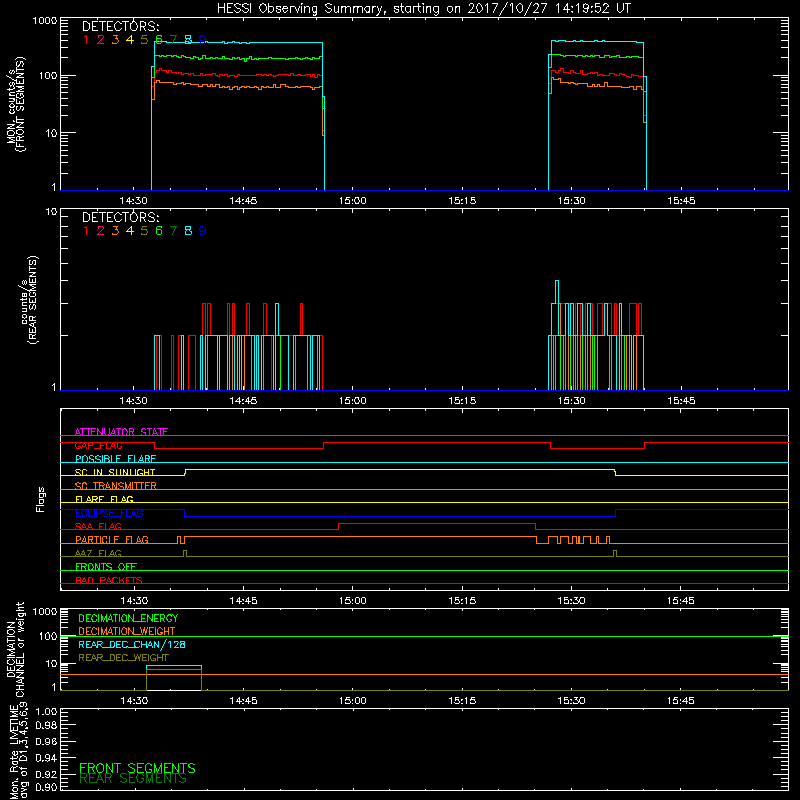Click the FRONTS_OFF flag label
Image resolution: width=800 pixels, height=800 pixels.
(x=106, y=567)
